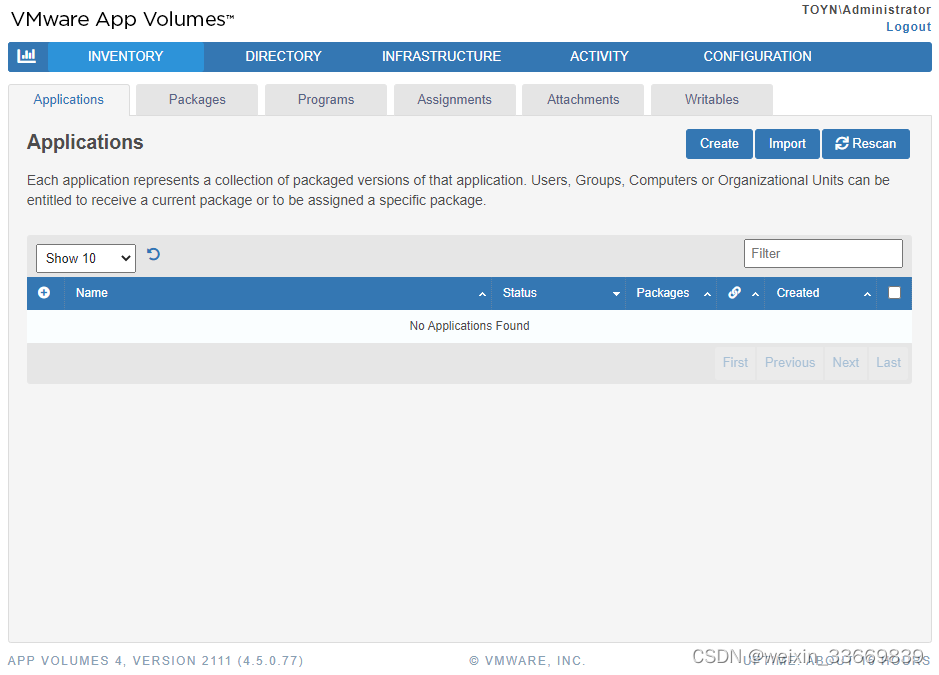Image resolution: width=939 pixels, height=675 pixels.
Task: Click the Create application button
Action: pos(719,144)
